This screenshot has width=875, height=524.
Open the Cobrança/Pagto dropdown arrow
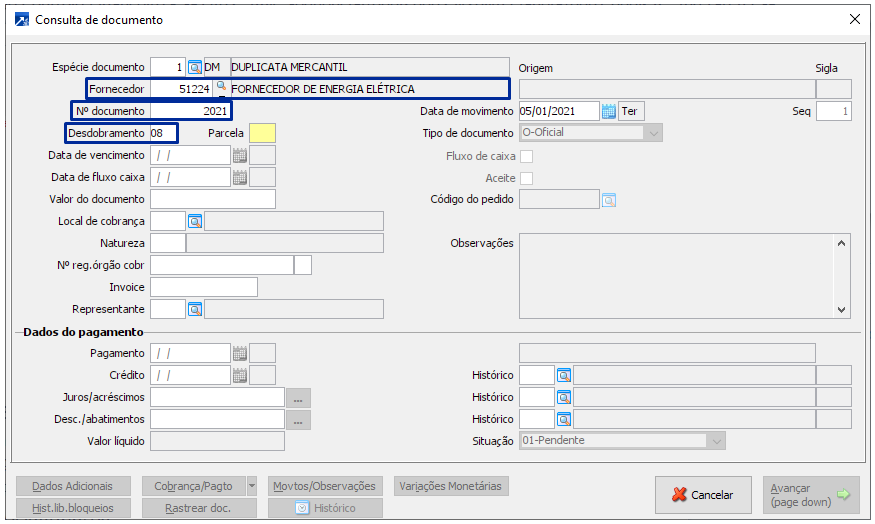tap(251, 486)
